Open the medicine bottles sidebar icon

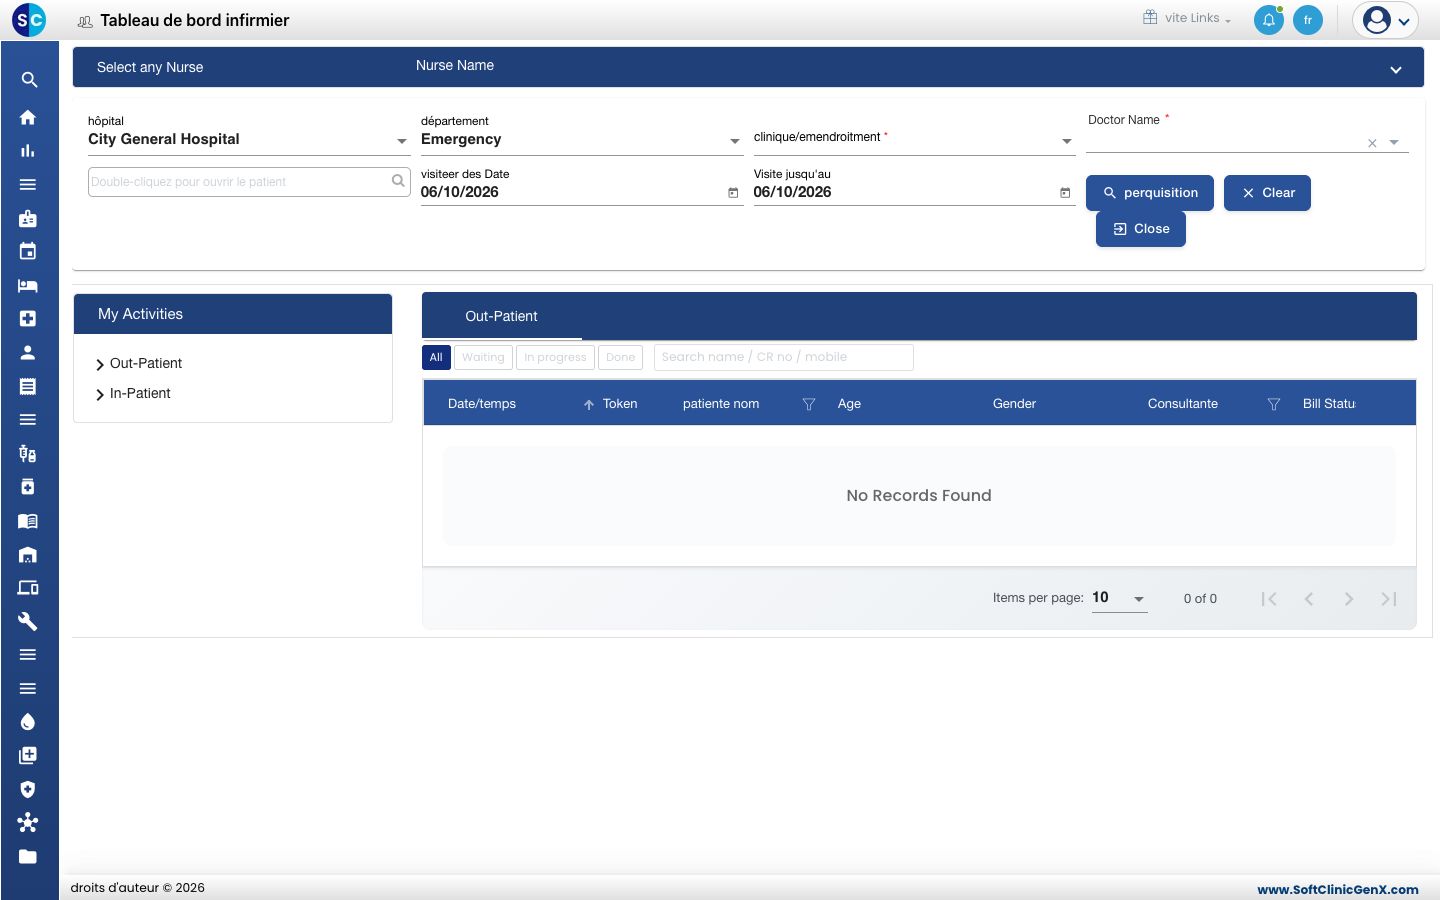(x=28, y=454)
